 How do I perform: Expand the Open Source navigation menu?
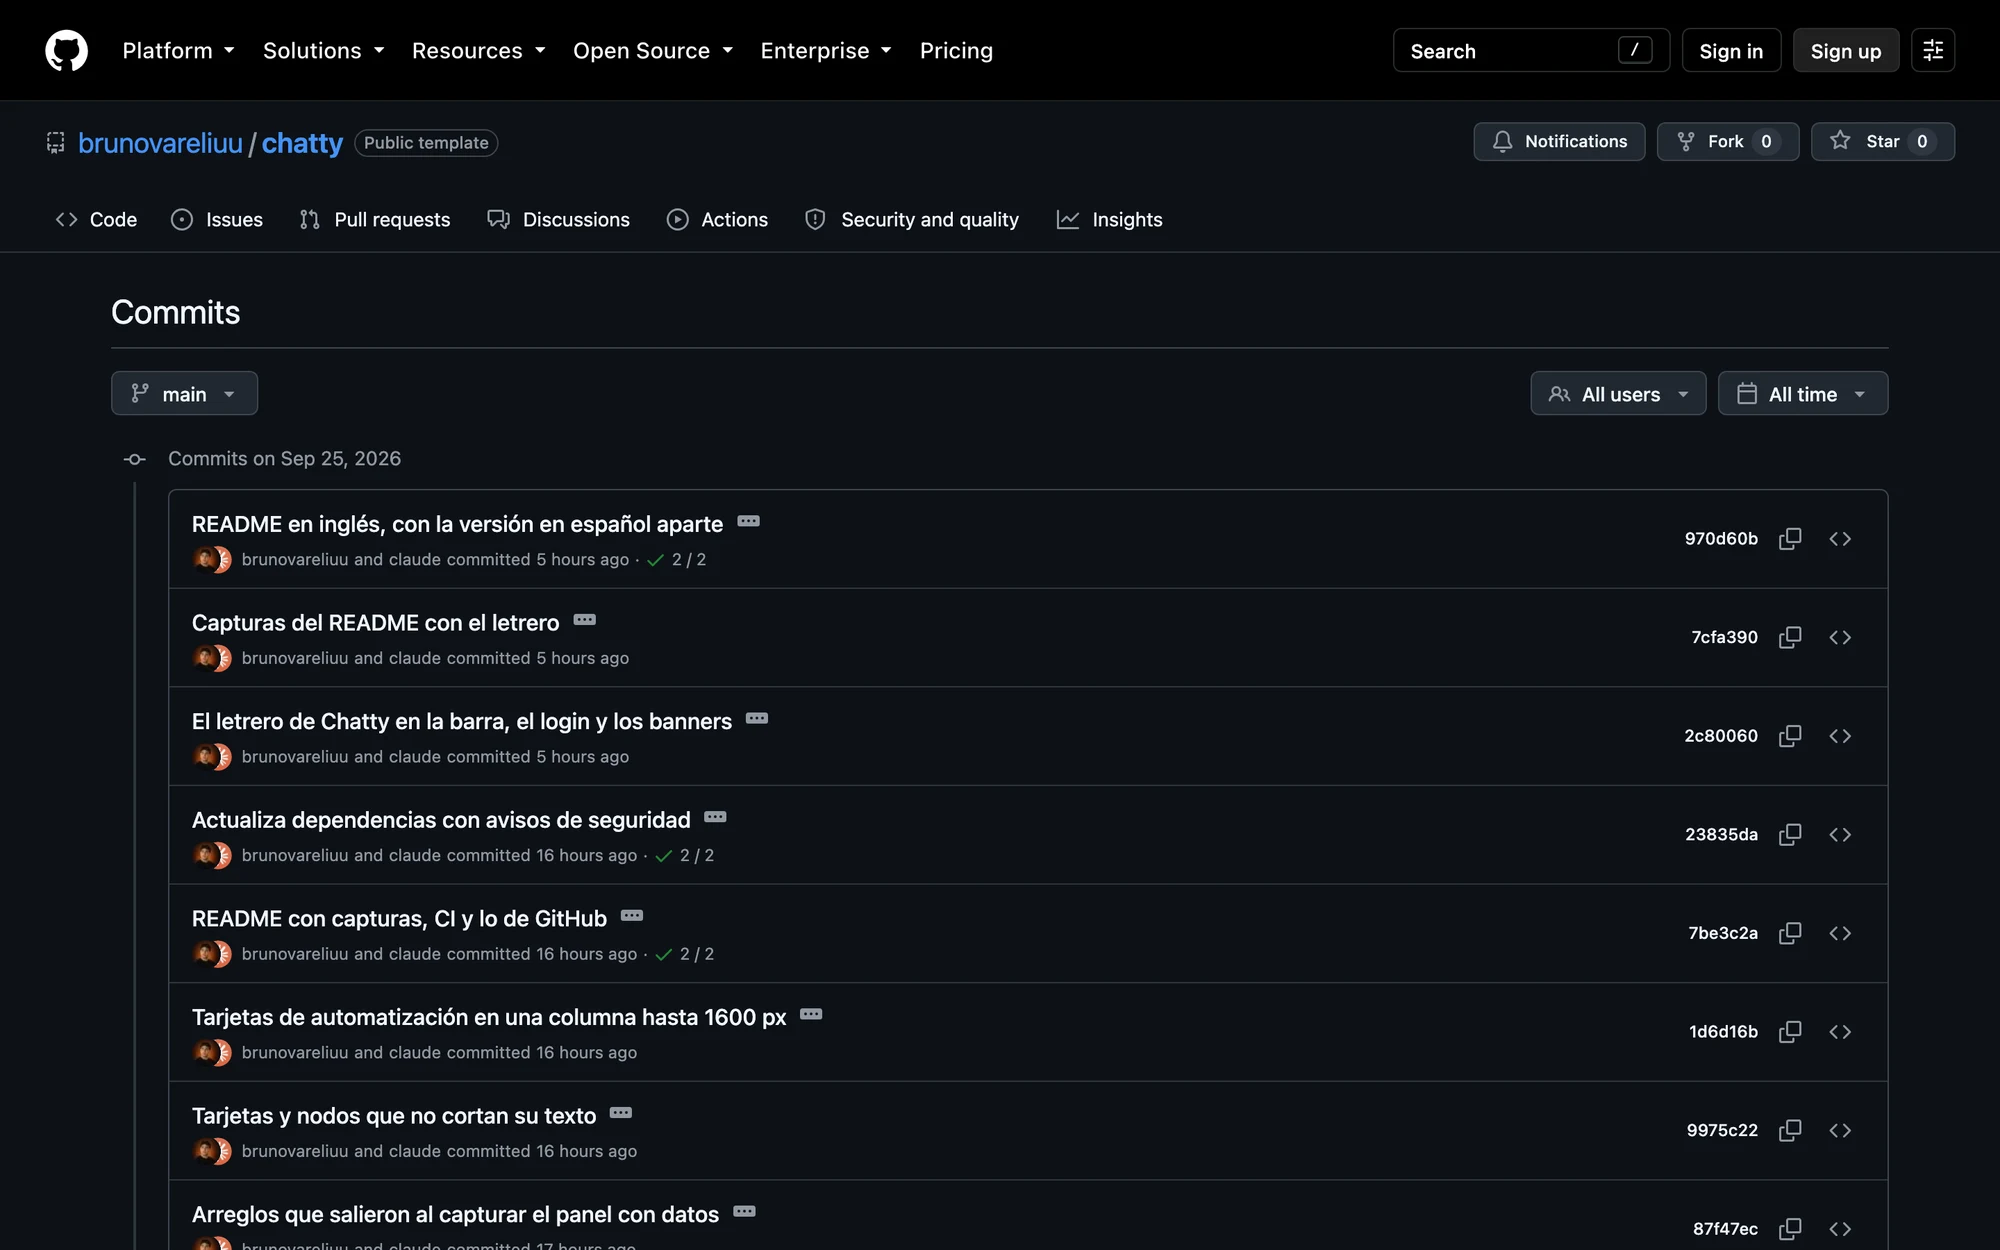(653, 51)
